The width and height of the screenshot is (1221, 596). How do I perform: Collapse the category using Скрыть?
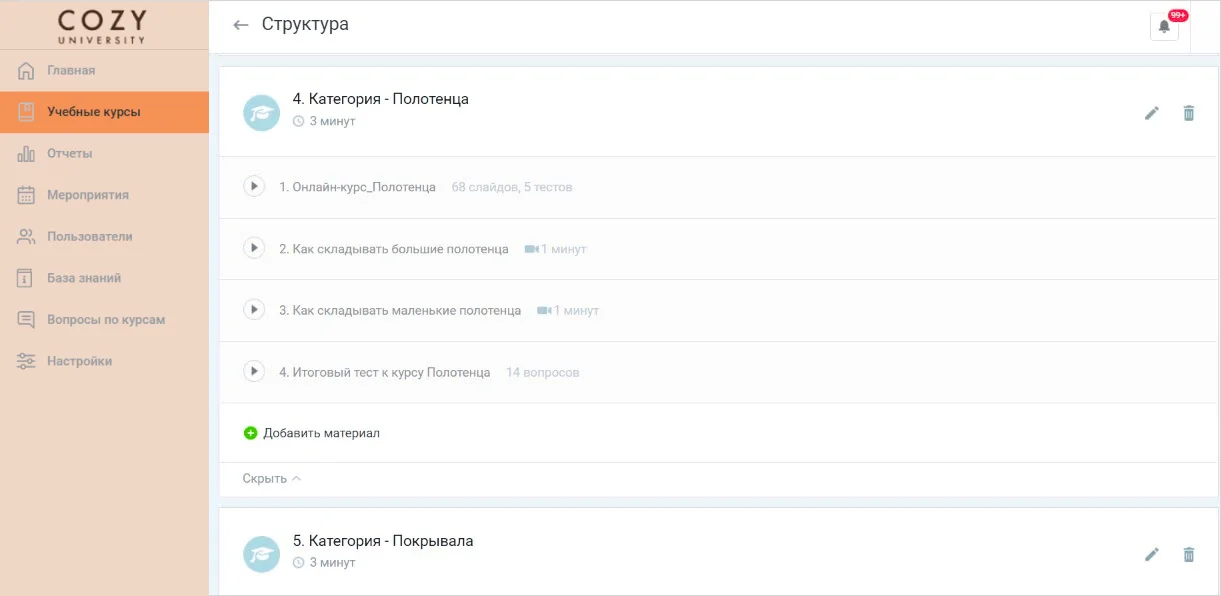(x=271, y=479)
